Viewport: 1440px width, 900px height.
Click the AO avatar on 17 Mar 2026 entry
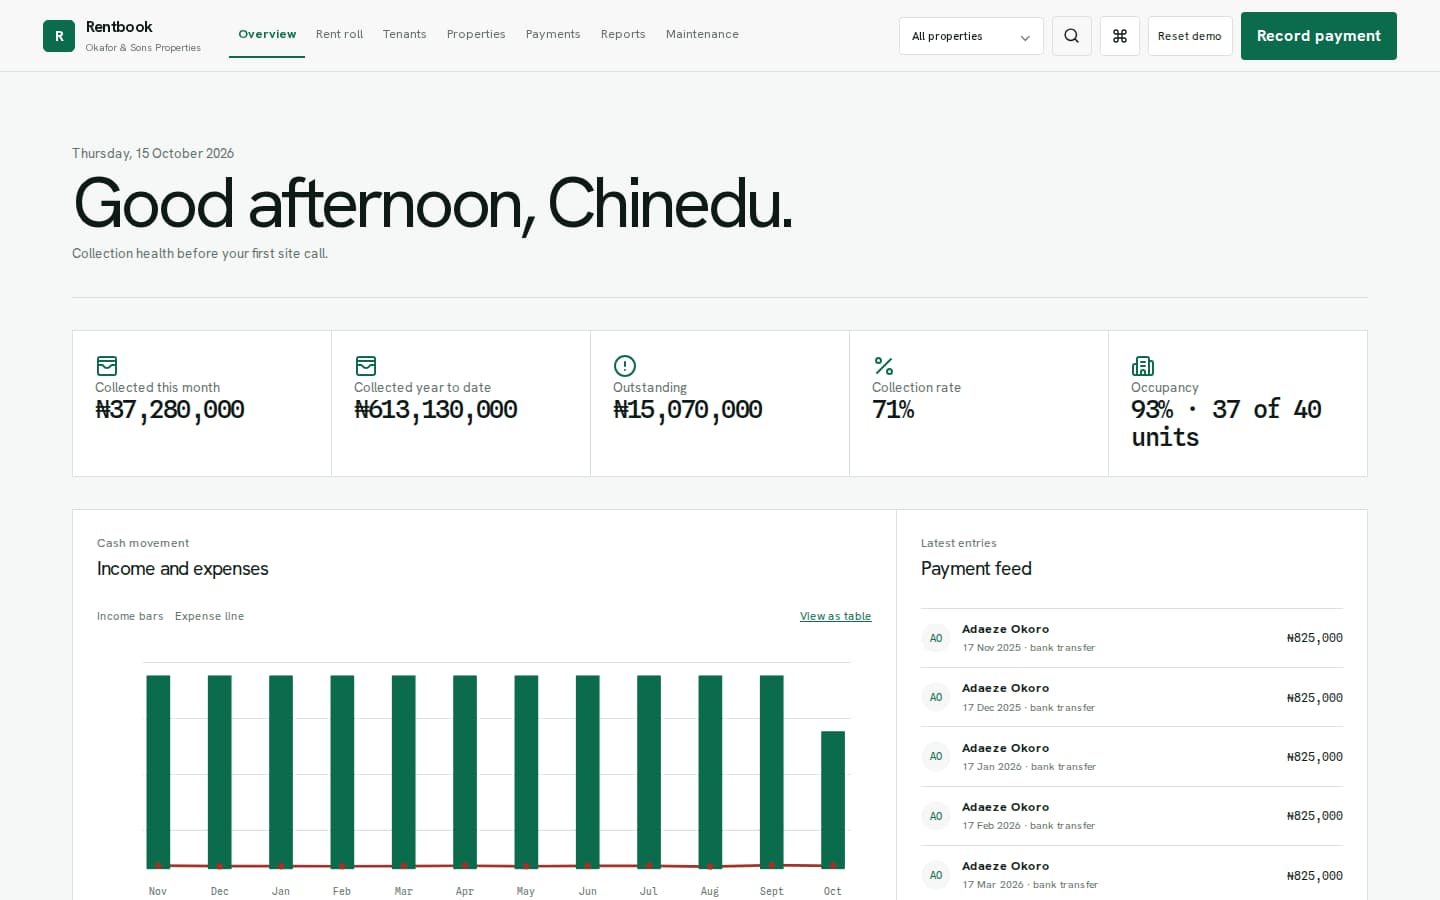(936, 875)
